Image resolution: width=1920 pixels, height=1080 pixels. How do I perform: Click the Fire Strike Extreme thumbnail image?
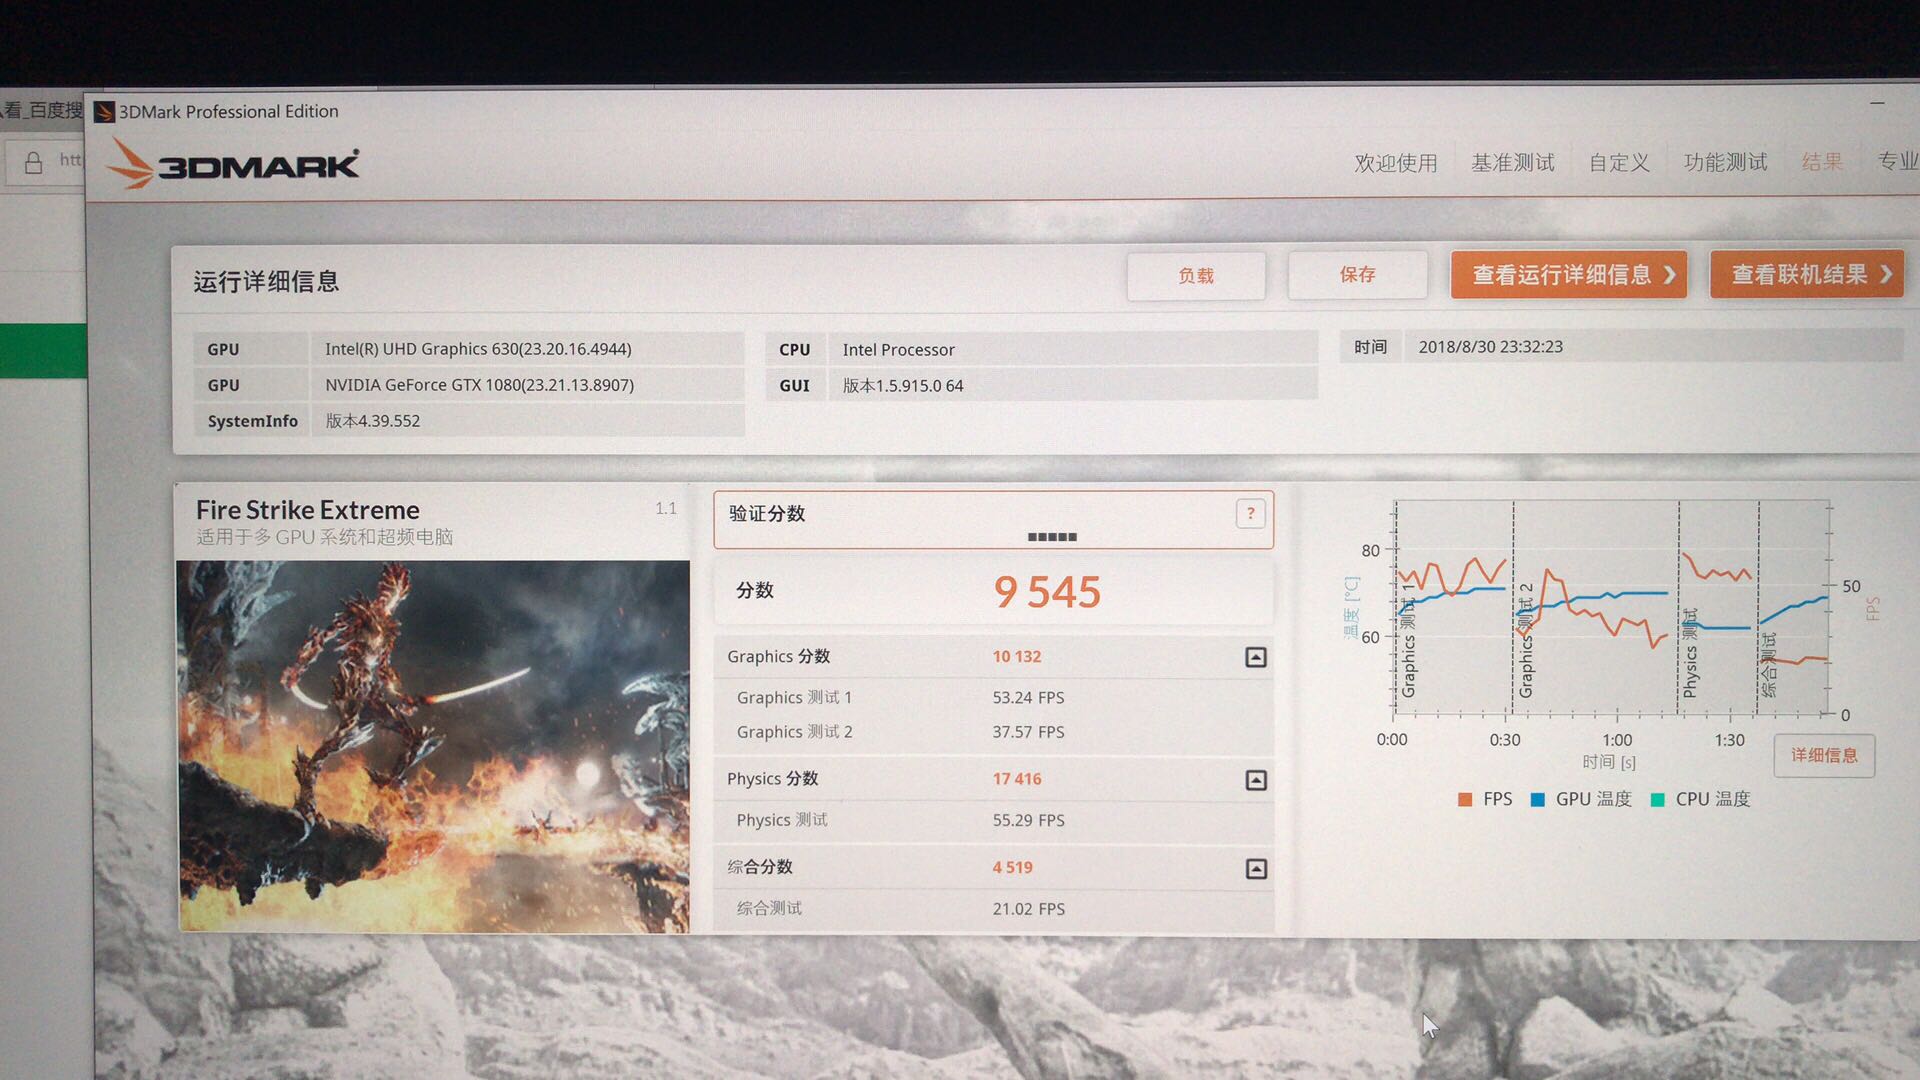(x=433, y=746)
